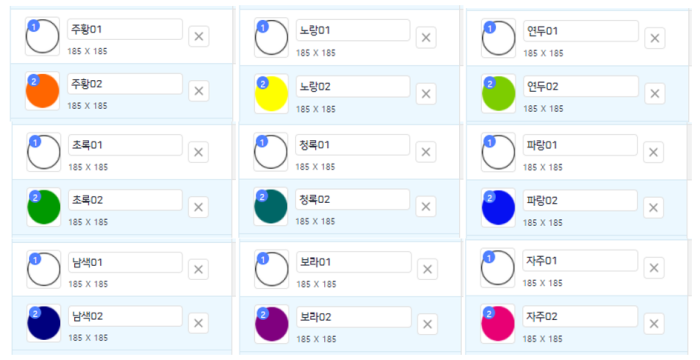Edit the 노랑01 name field
700x360 pixels.
353,30
